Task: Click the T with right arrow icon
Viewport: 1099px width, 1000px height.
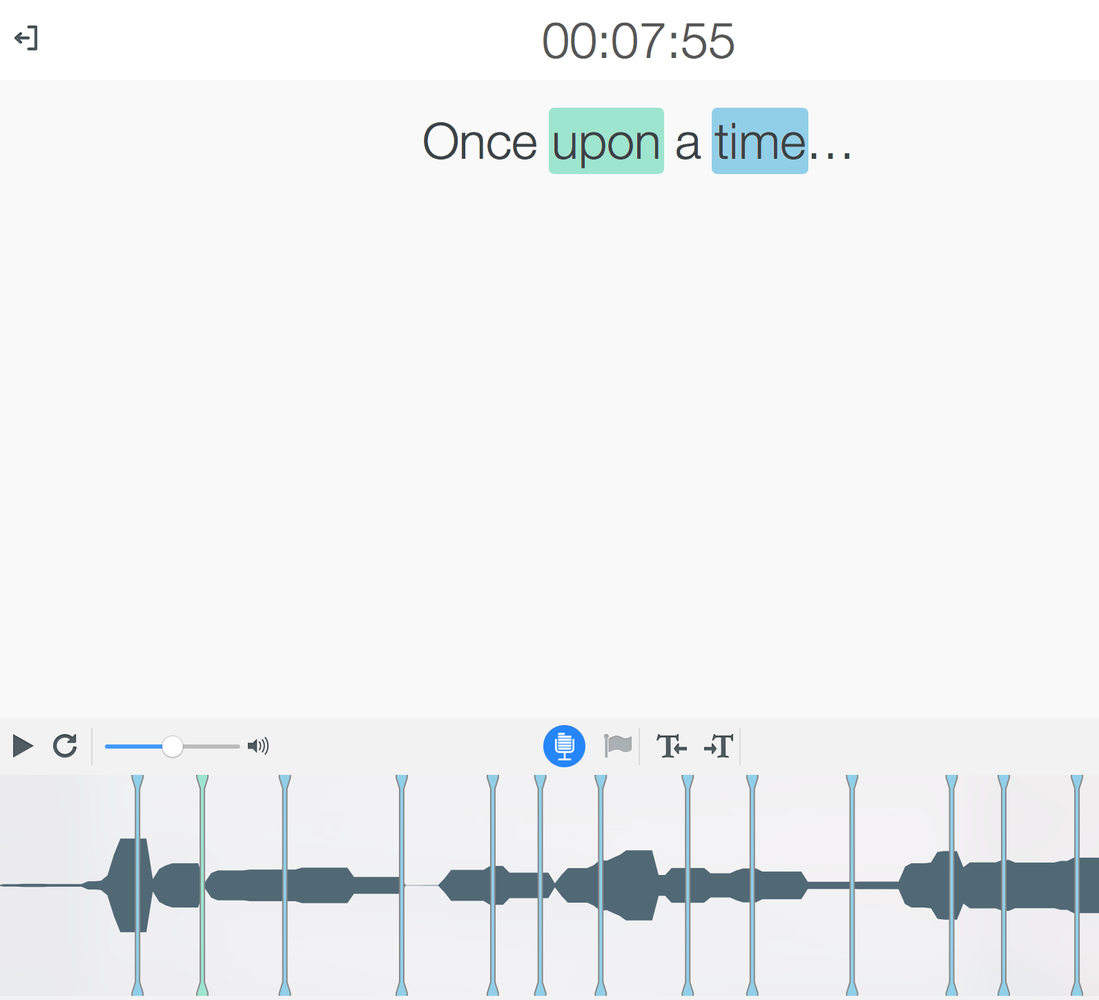Action: pos(718,746)
